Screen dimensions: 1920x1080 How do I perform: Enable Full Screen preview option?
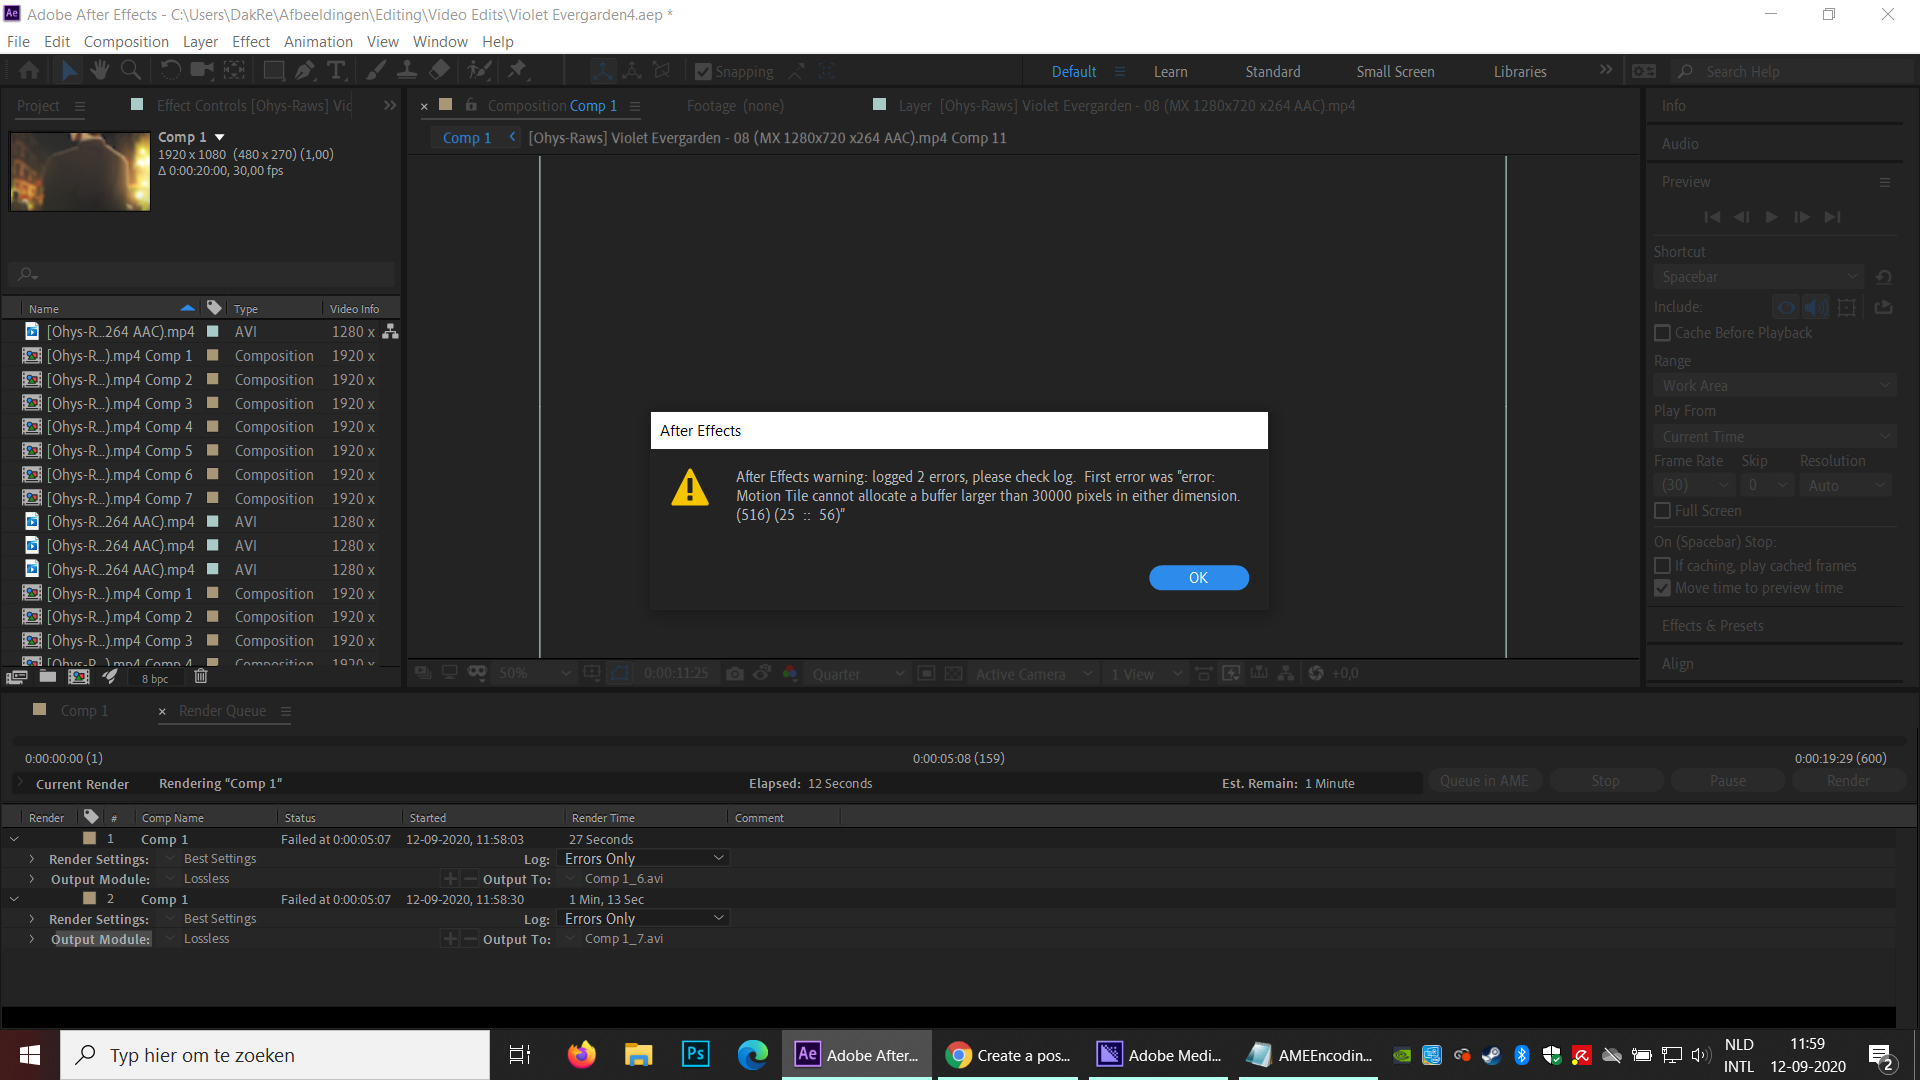pos(1663,510)
